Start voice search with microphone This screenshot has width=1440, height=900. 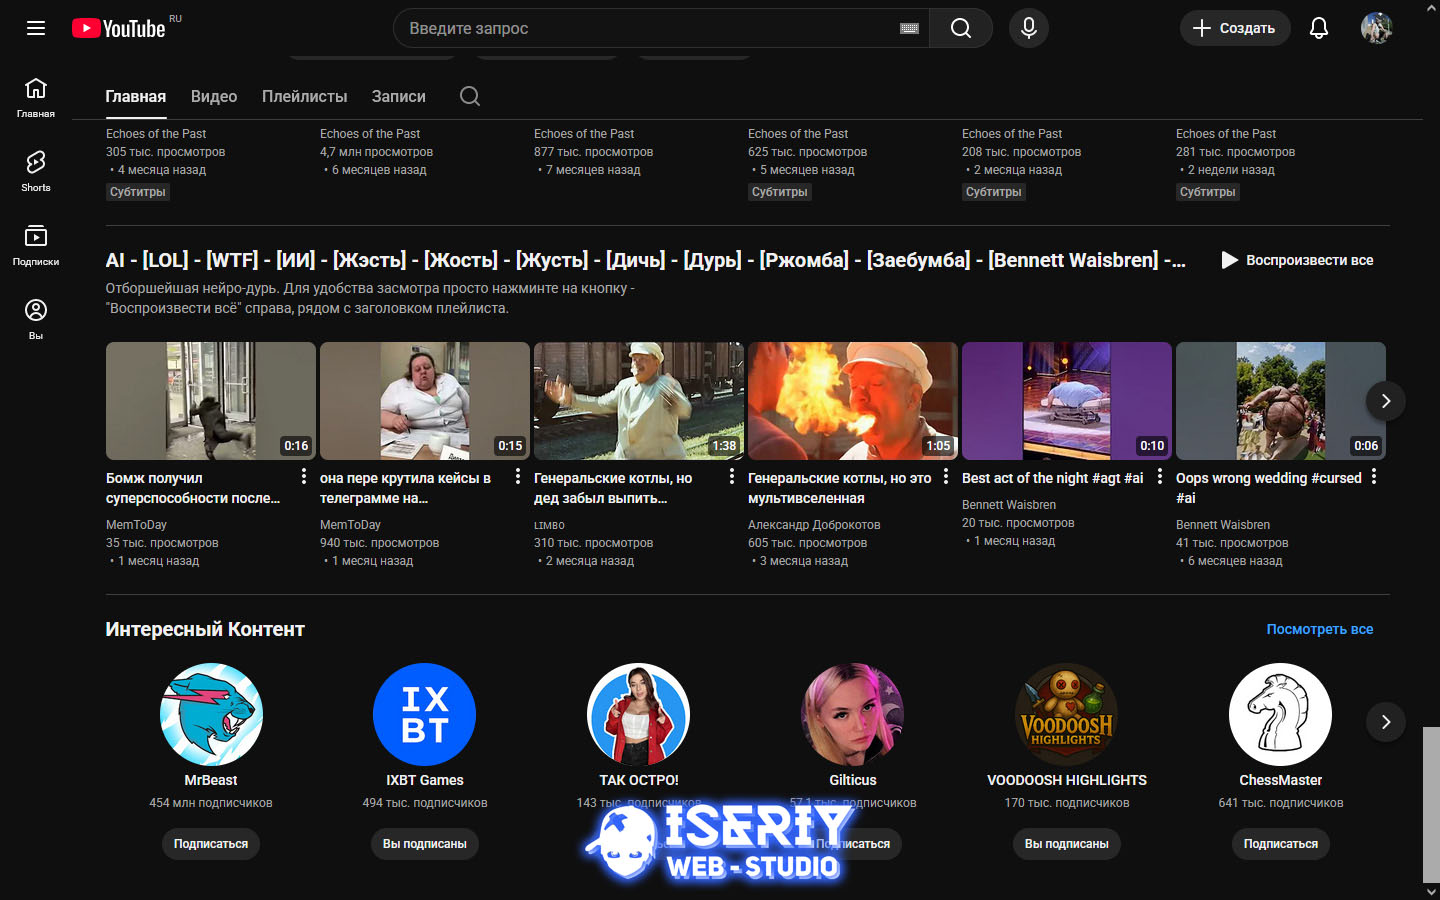coord(1028,28)
